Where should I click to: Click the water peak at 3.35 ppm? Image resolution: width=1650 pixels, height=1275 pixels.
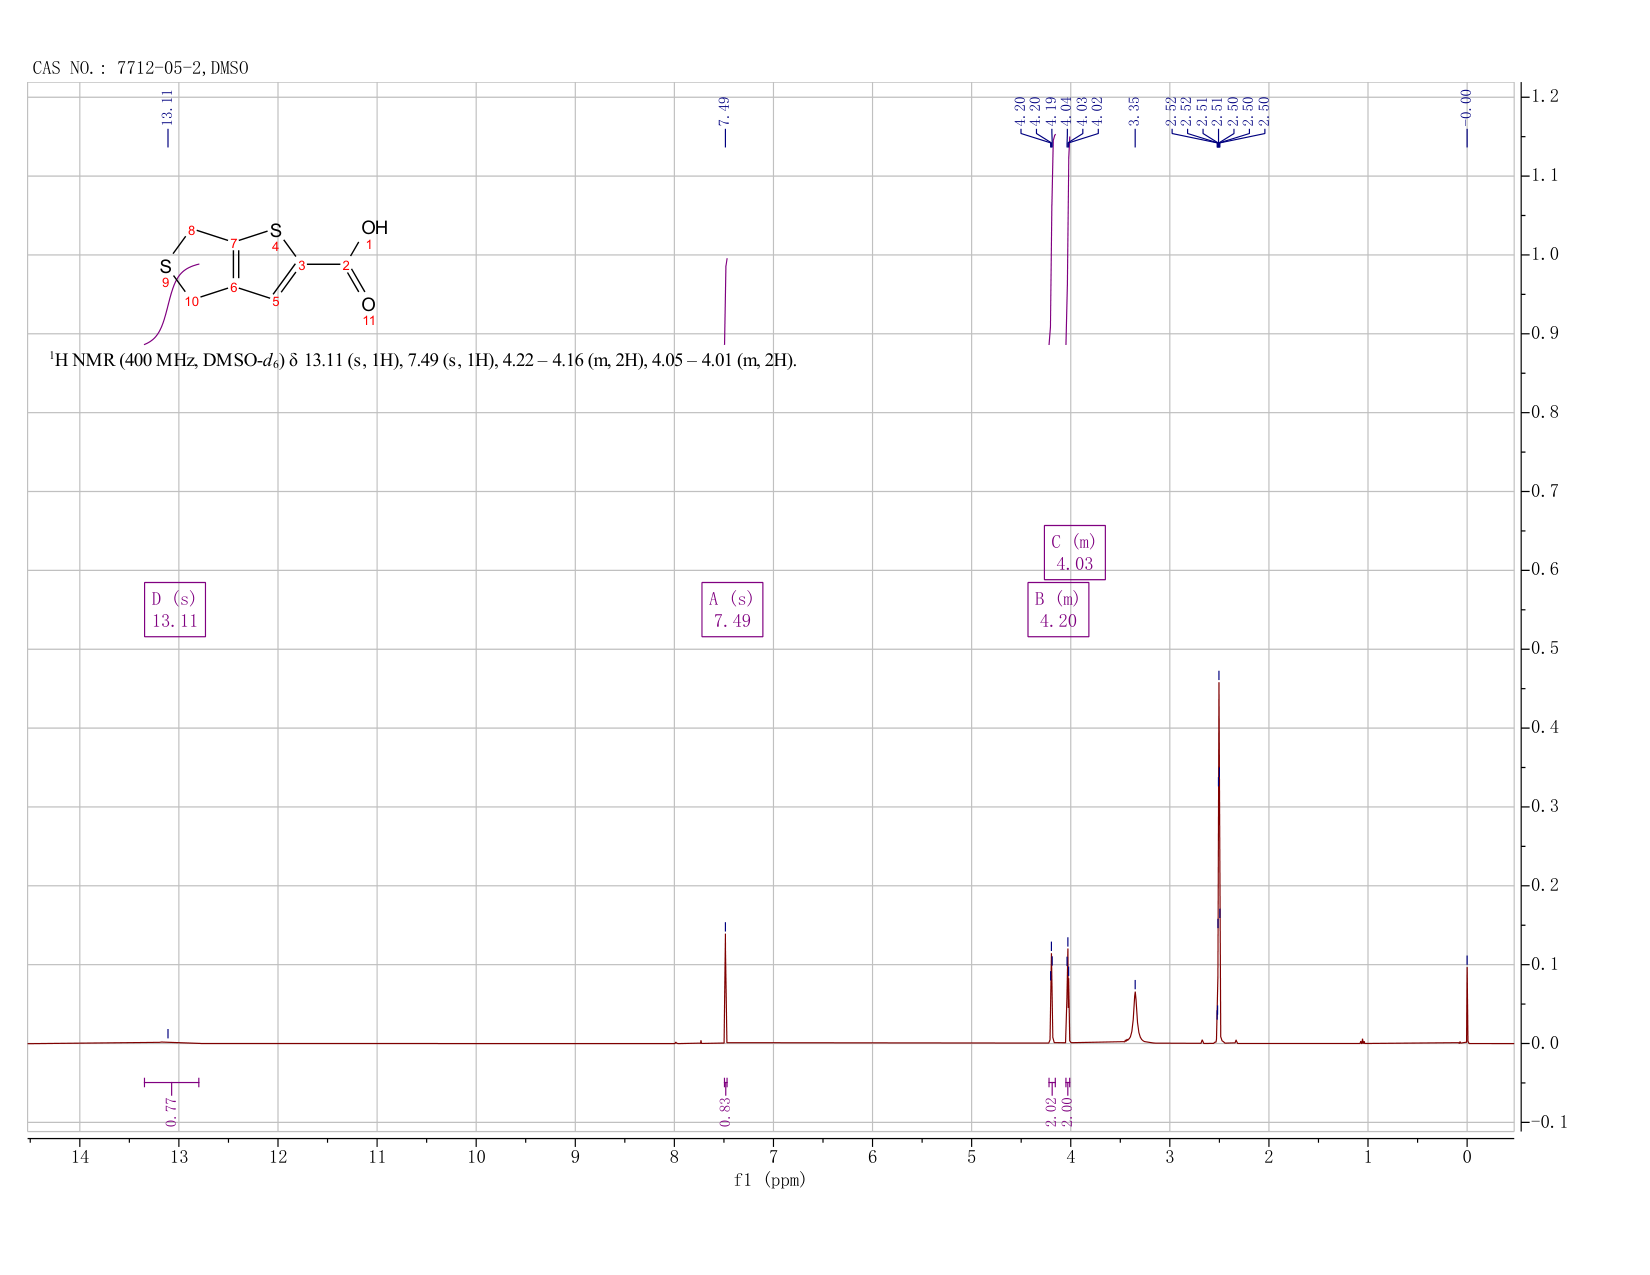tap(1135, 1015)
